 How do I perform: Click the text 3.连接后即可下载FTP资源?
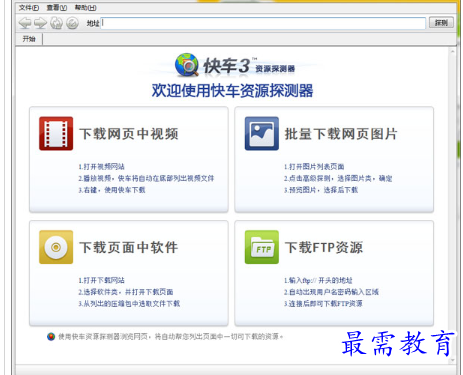(x=323, y=303)
